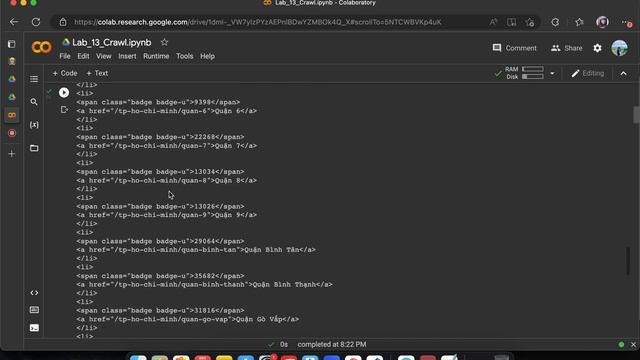The width and height of the screenshot is (640, 360).
Task: Click the output line containing 'Quận 8'
Action: pyautogui.click(x=167, y=180)
